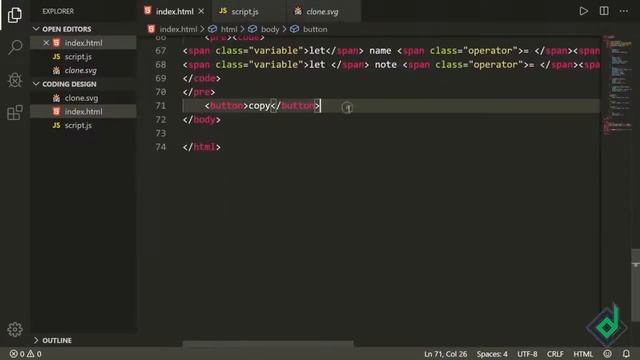Click the feedback smiley icon
Image resolution: width=640 pixels, height=360 pixels.
tap(608, 354)
